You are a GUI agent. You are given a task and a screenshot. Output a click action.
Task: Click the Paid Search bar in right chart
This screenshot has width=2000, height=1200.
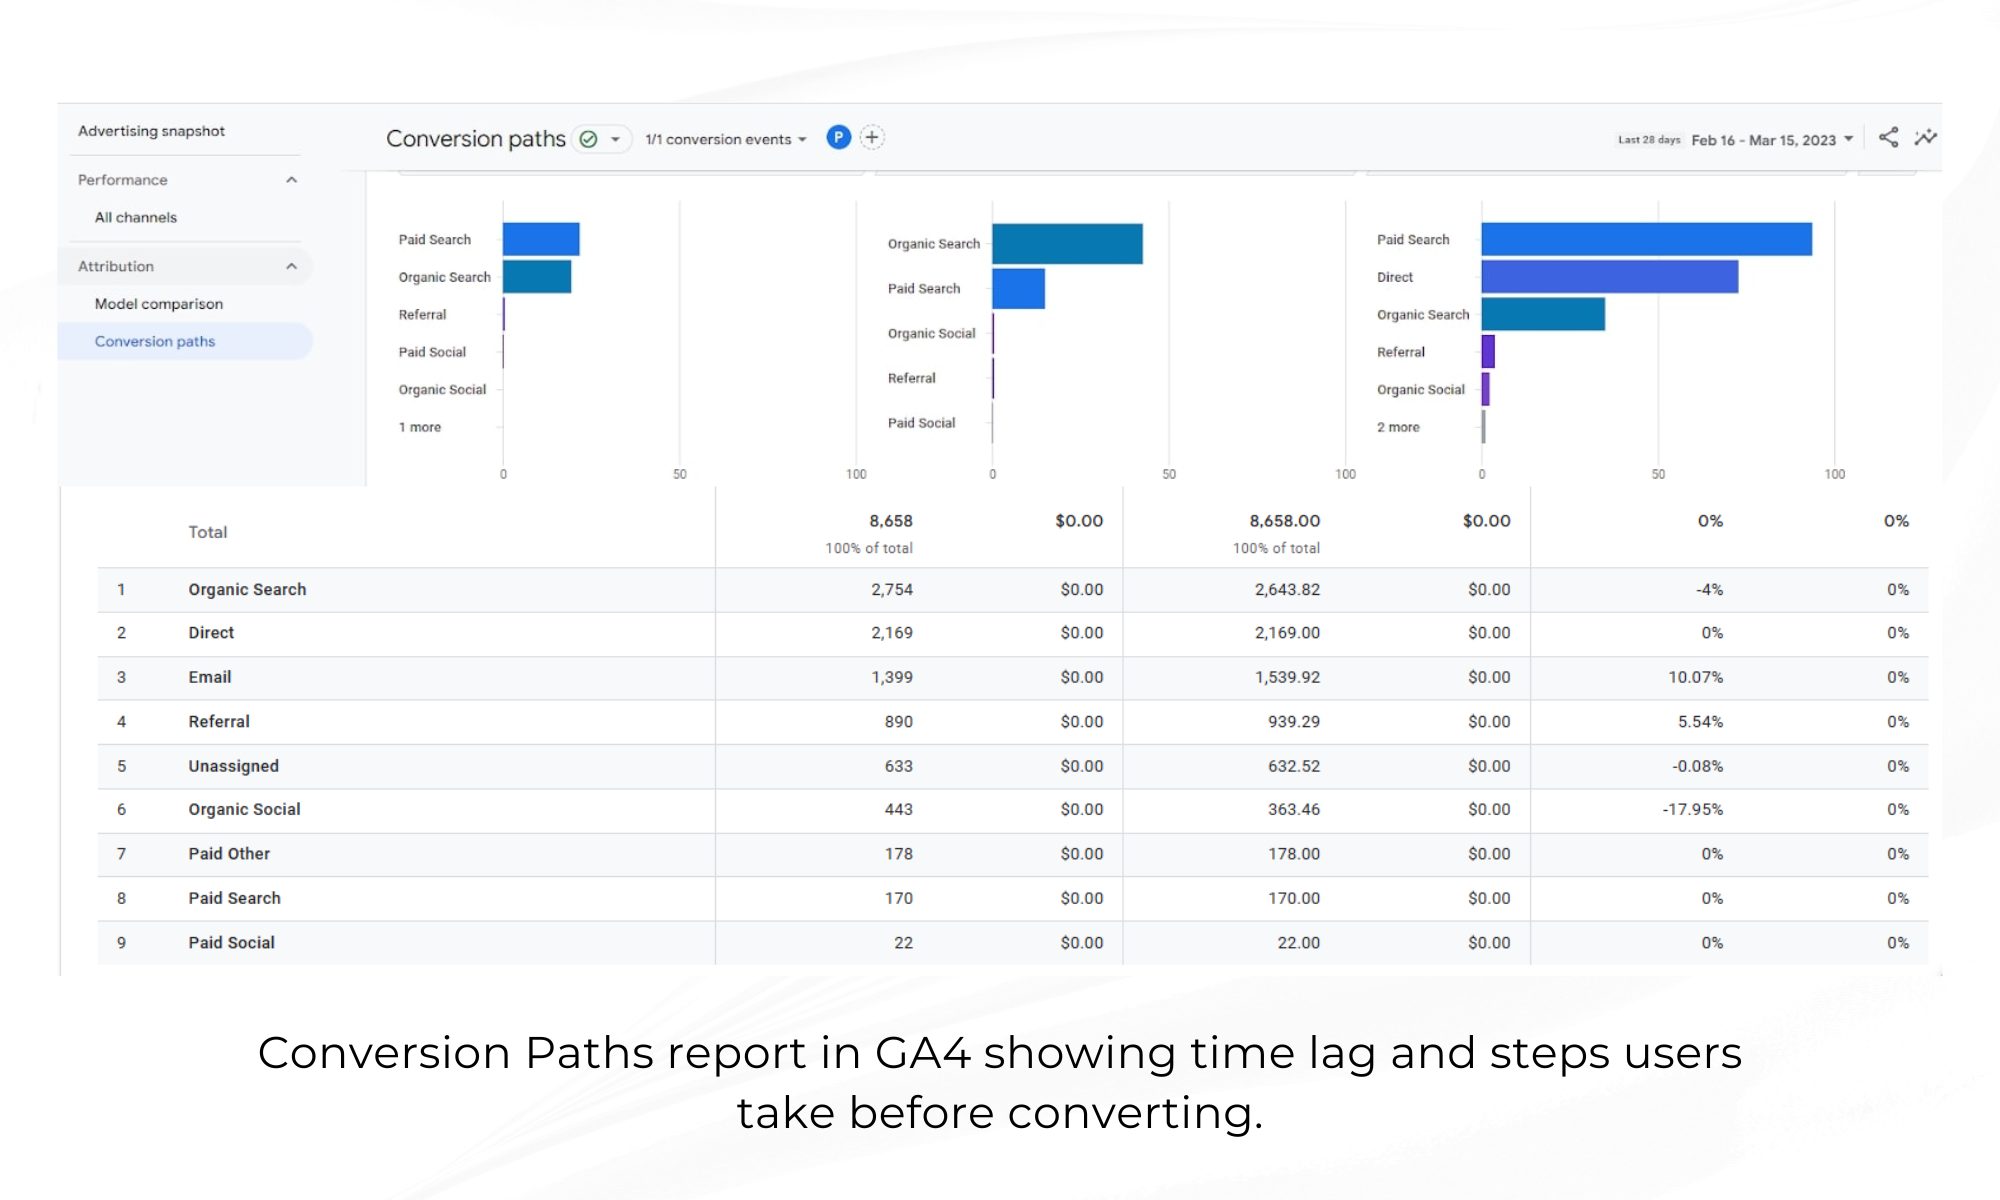[1645, 239]
